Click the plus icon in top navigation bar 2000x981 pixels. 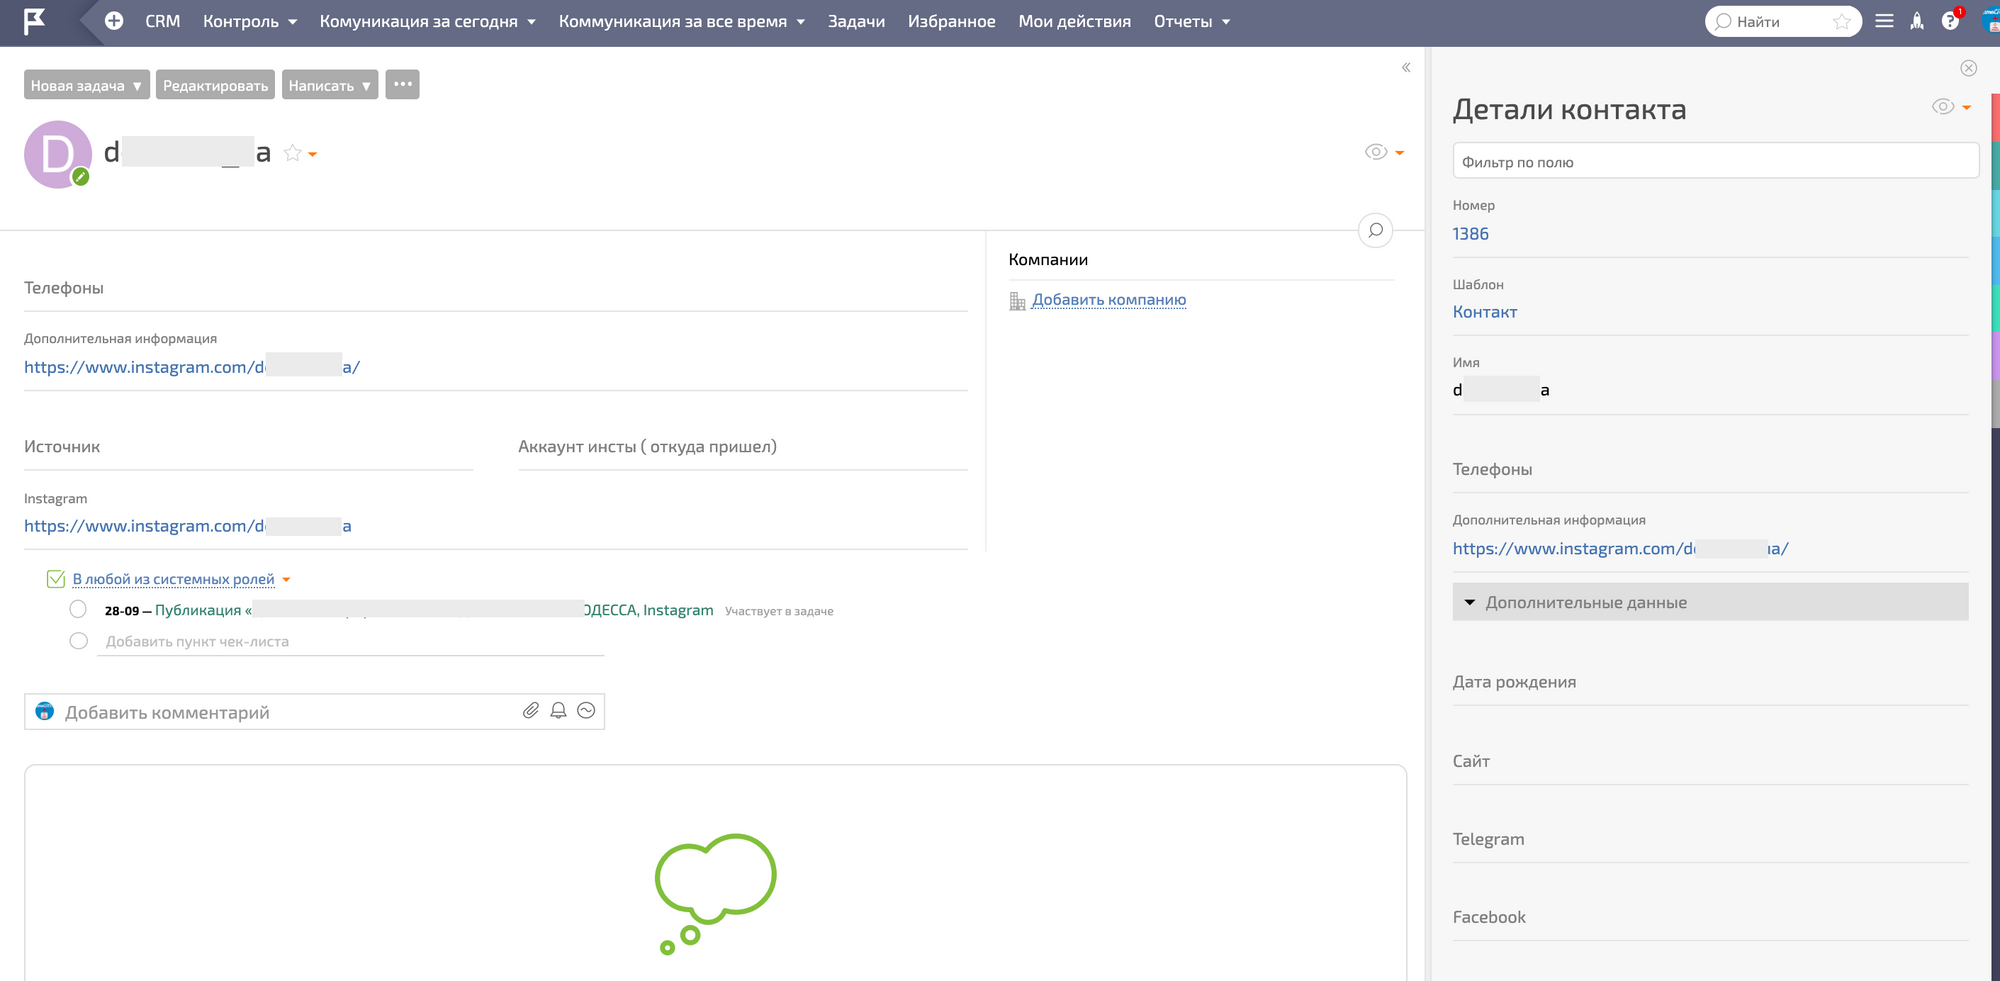[x=114, y=21]
